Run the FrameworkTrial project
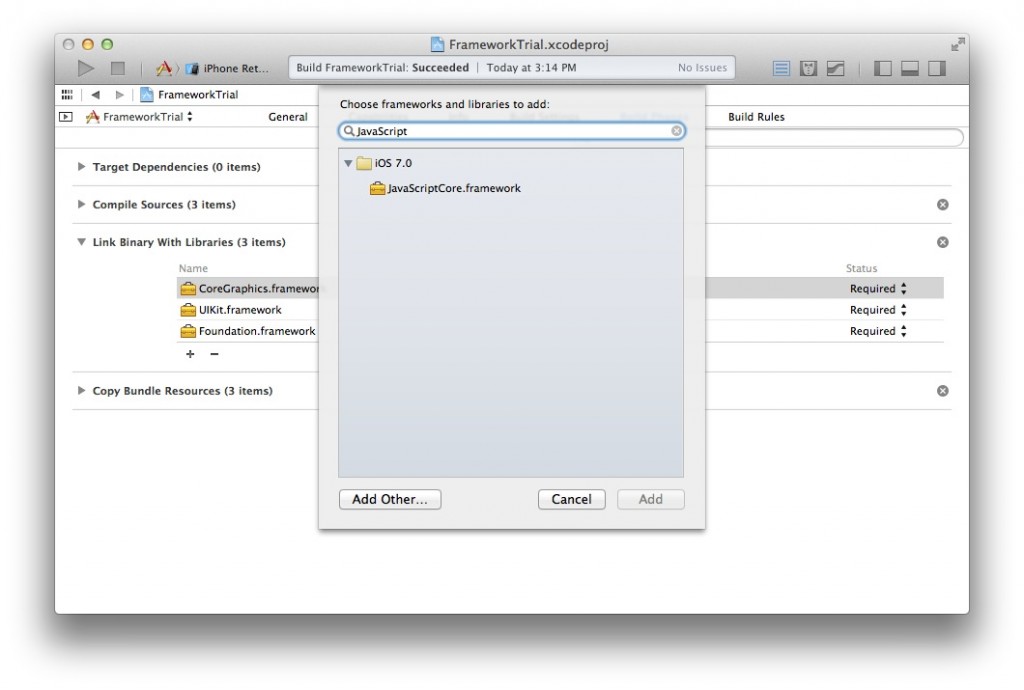1024x690 pixels. point(86,68)
